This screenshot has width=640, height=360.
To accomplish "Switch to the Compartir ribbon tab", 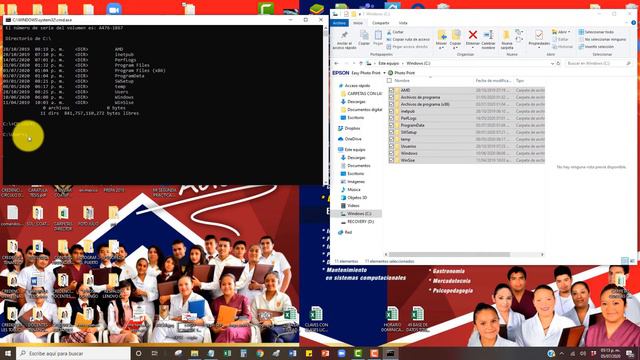I will tap(380, 23).
